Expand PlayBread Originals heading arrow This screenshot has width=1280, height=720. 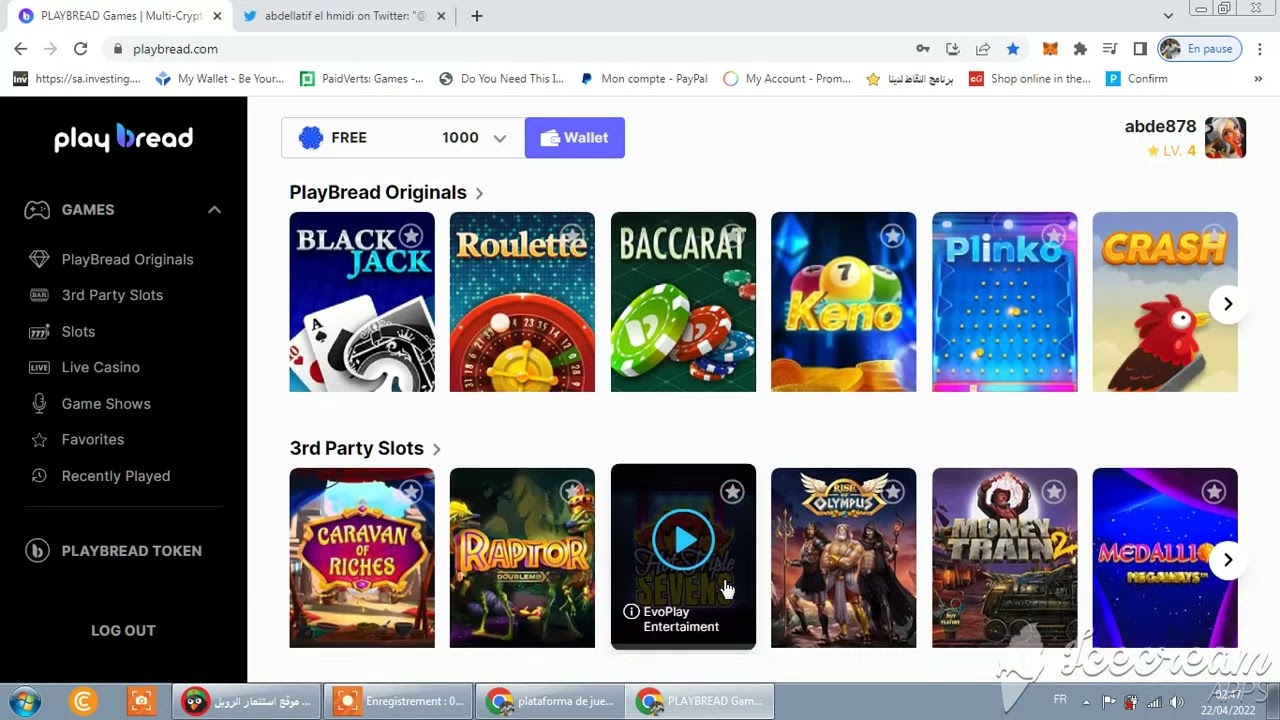(x=479, y=193)
